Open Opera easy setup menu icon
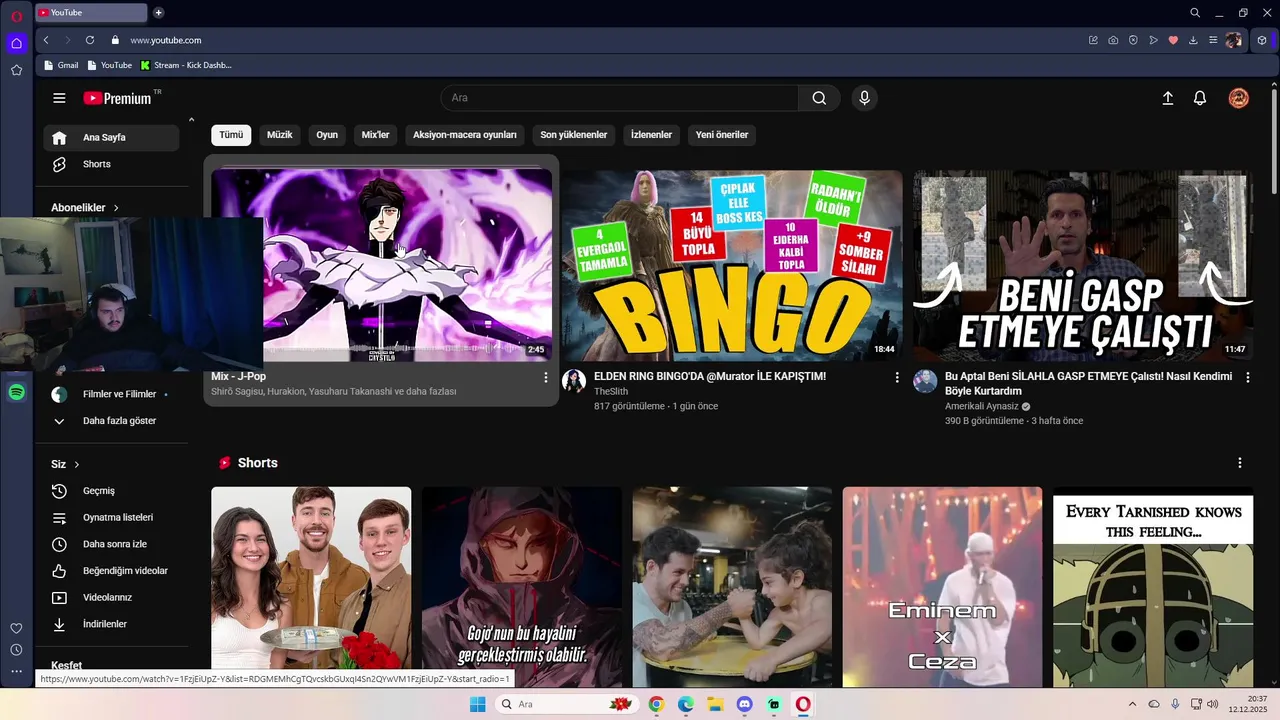This screenshot has width=1280, height=720. click(x=1213, y=40)
